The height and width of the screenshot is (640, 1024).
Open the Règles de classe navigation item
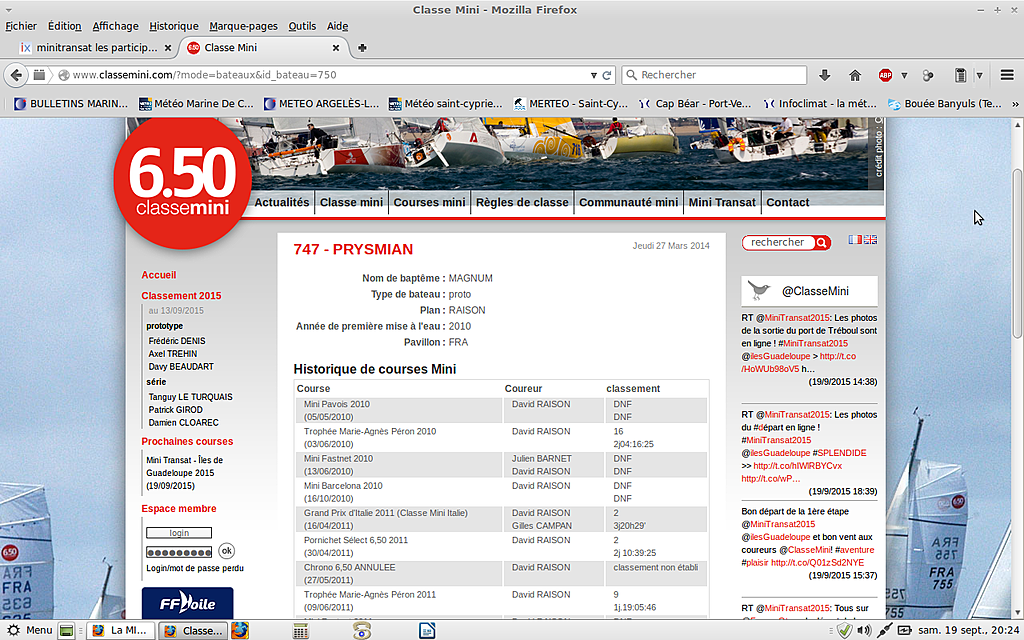tap(522, 202)
